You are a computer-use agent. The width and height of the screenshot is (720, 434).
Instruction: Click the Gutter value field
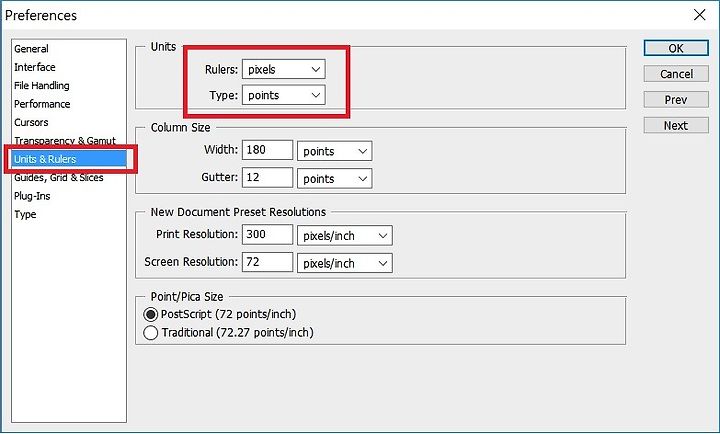pos(267,178)
